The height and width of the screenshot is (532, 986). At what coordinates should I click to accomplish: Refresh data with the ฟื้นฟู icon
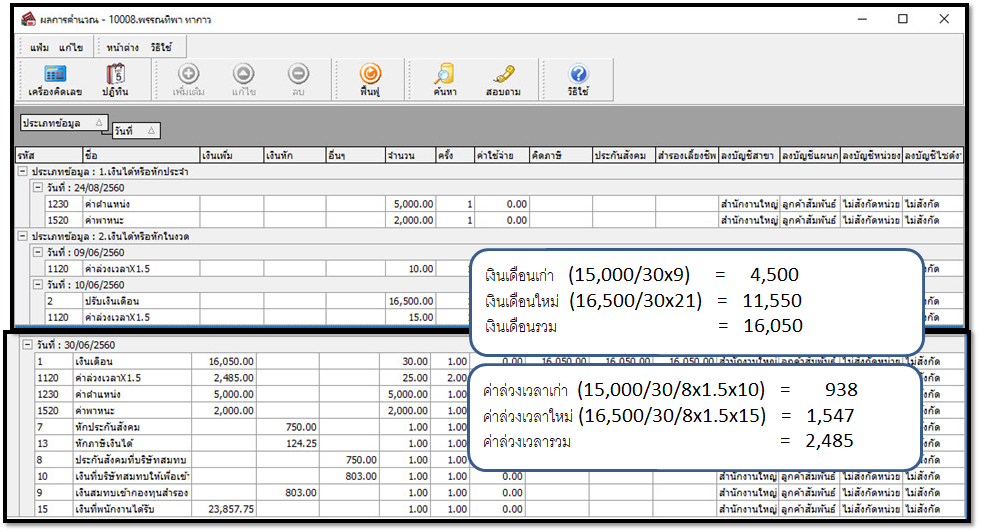(x=370, y=80)
